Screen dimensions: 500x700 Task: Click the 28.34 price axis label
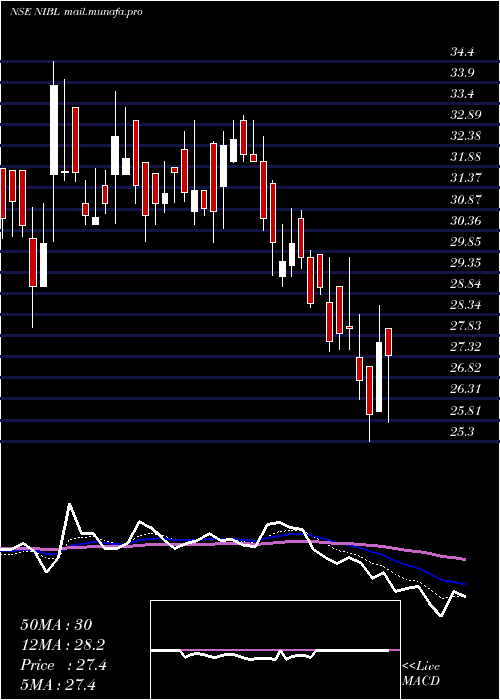466,305
